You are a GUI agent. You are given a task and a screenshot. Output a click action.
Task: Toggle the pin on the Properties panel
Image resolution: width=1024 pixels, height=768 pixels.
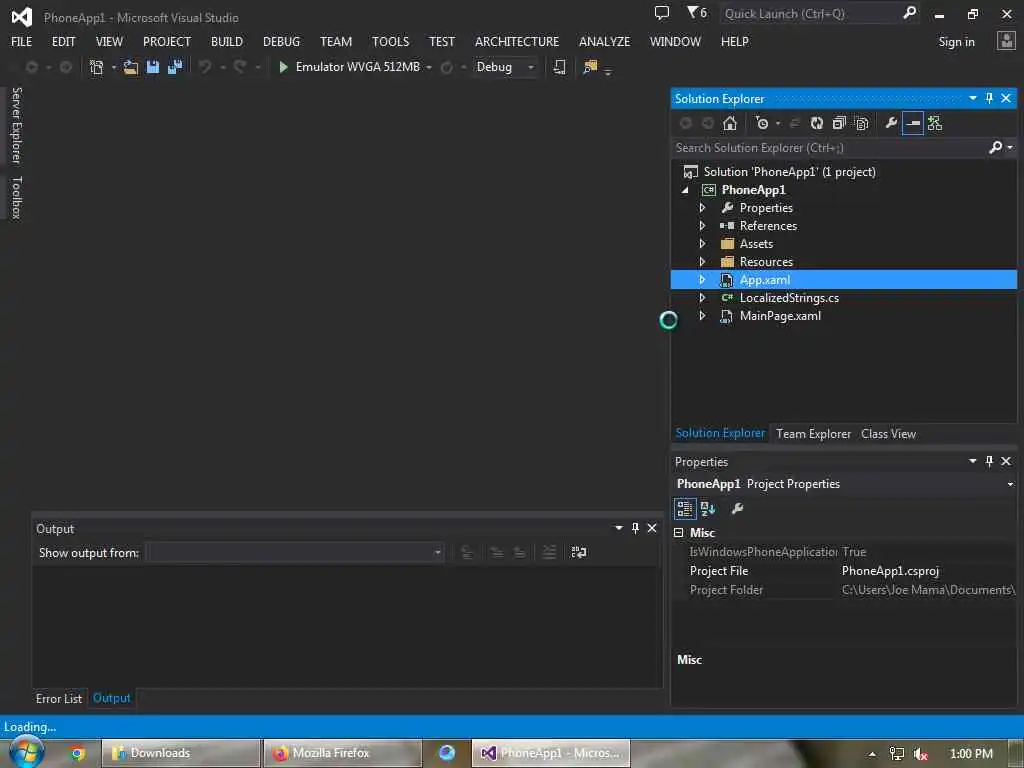click(989, 461)
